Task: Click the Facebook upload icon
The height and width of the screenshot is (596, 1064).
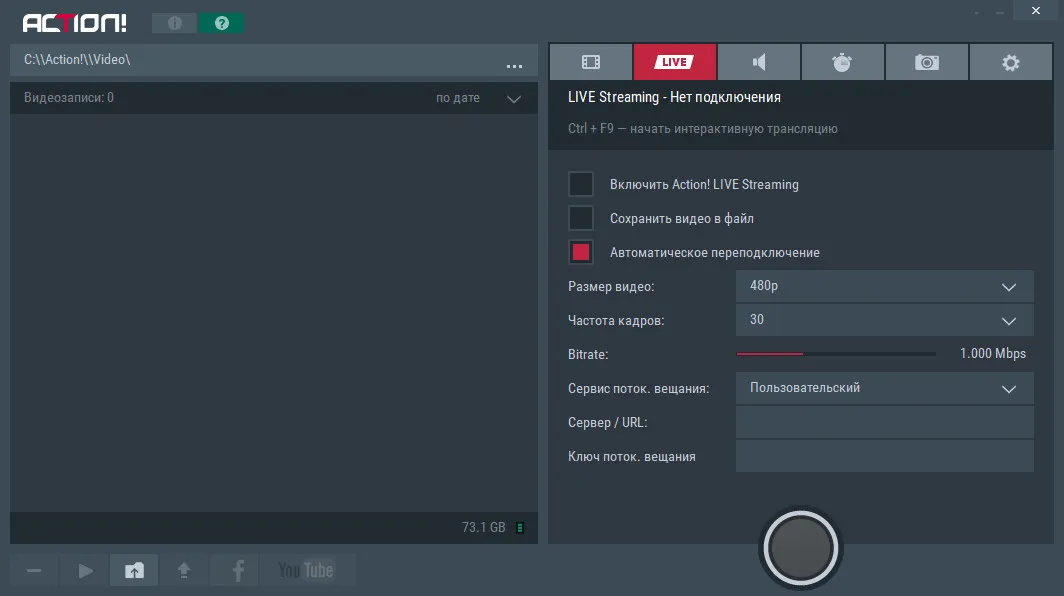Action: pyautogui.click(x=238, y=570)
